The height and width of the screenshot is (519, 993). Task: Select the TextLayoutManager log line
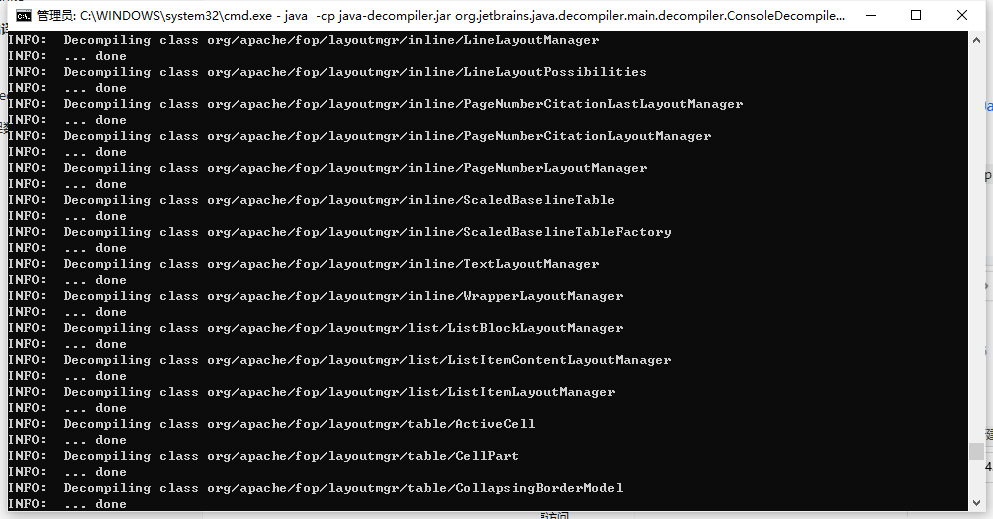coord(303,264)
